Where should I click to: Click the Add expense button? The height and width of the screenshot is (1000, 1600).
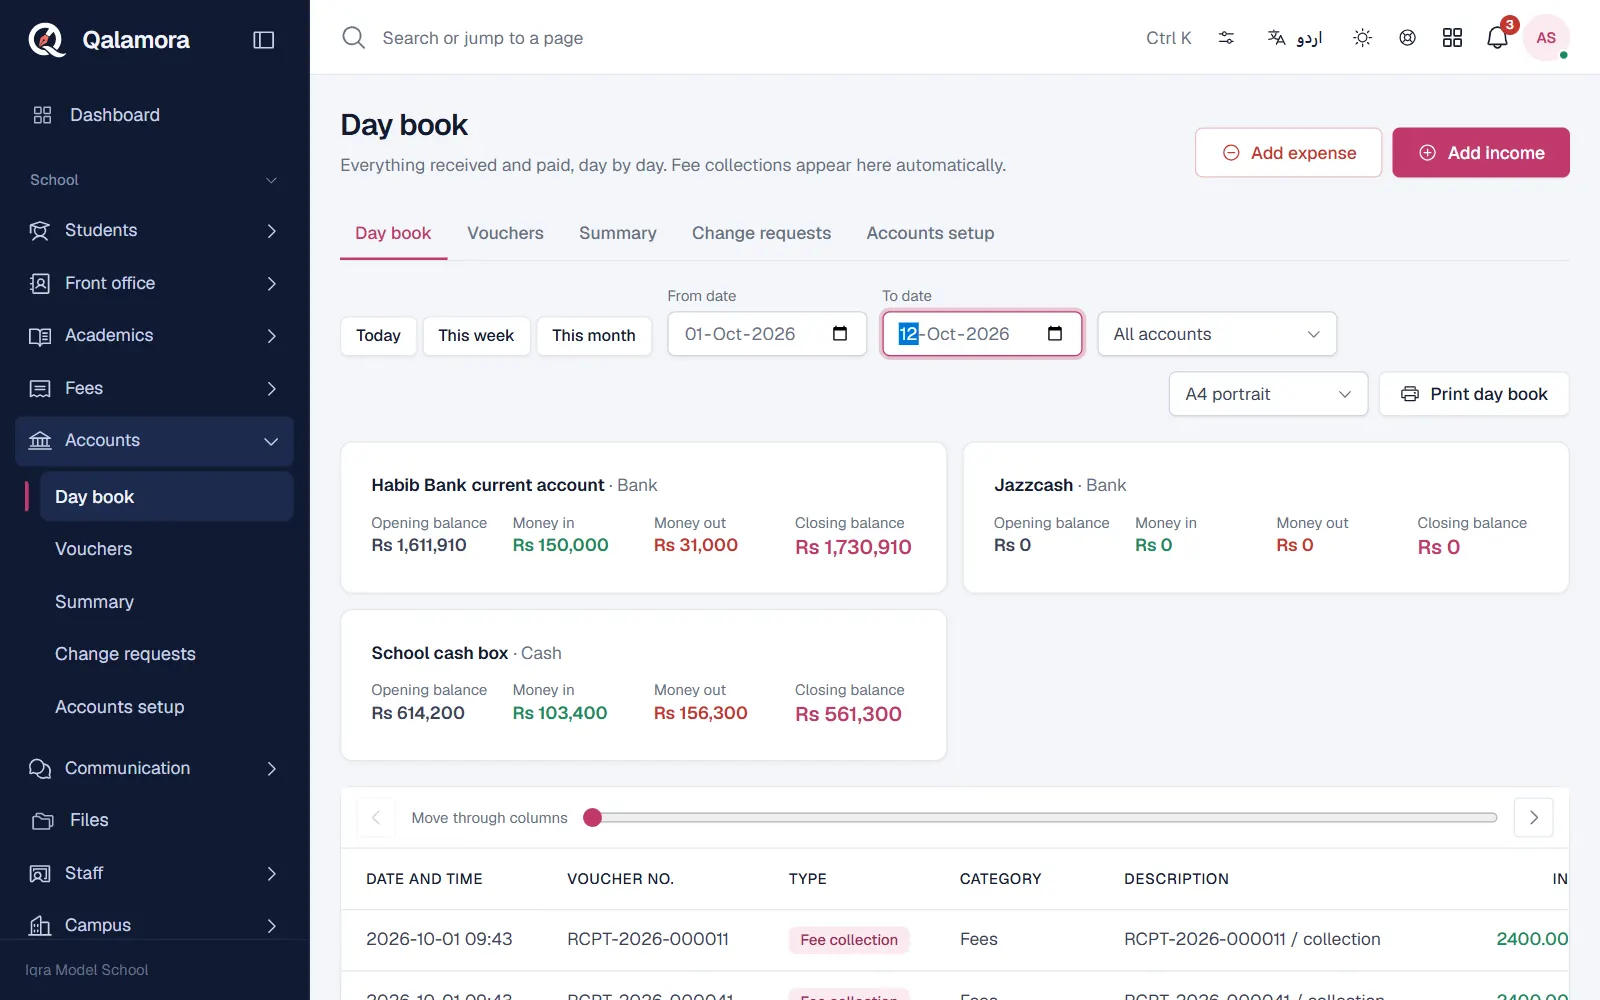pos(1288,153)
